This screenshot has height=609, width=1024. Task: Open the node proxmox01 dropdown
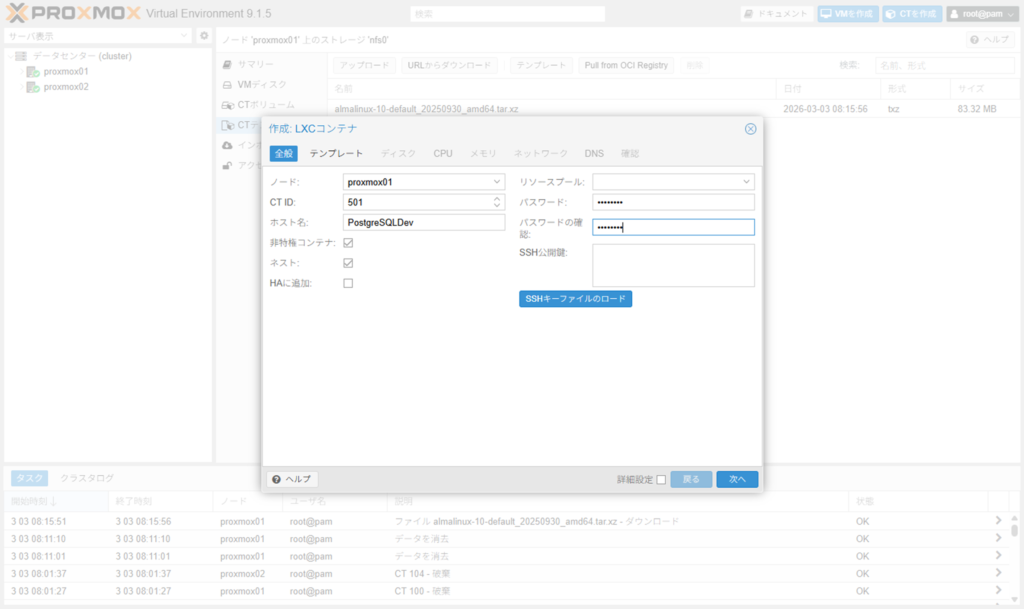[x=497, y=182]
